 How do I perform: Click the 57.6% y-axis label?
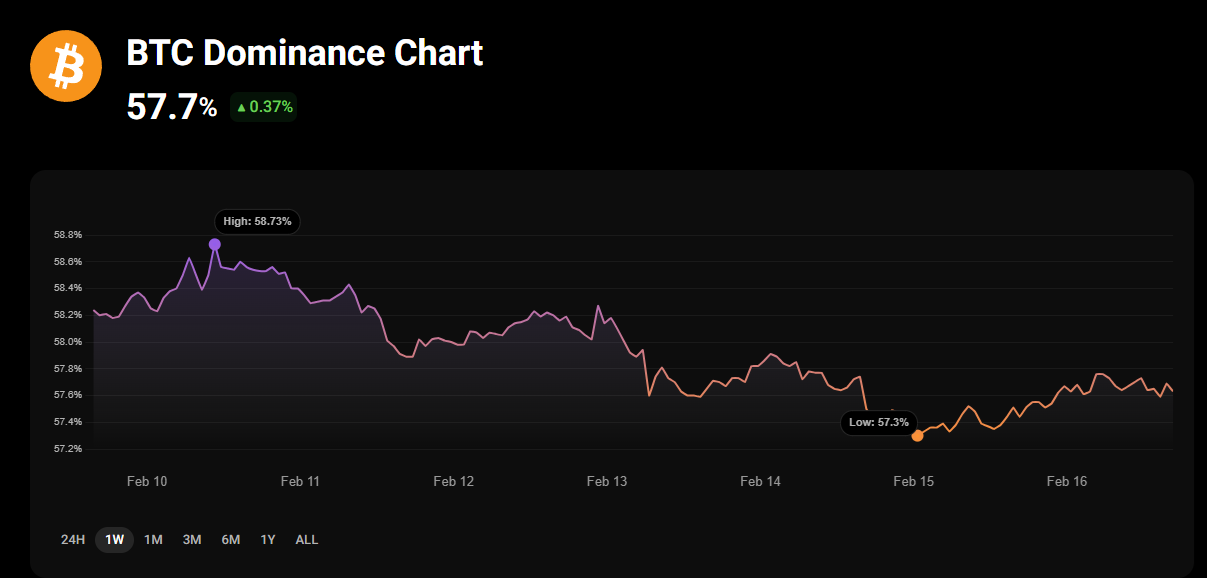68,395
